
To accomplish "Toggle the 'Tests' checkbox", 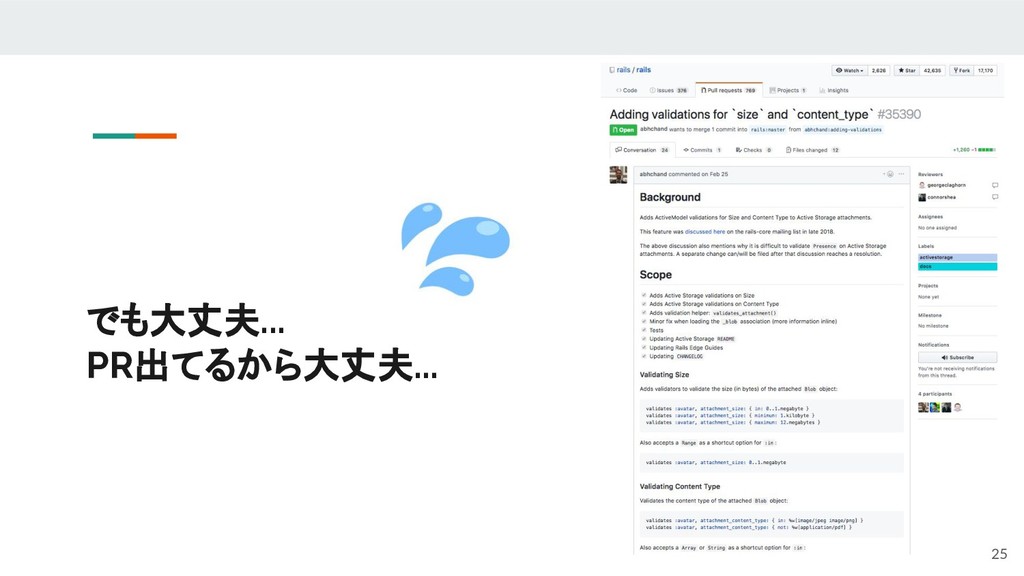I will (x=644, y=330).
